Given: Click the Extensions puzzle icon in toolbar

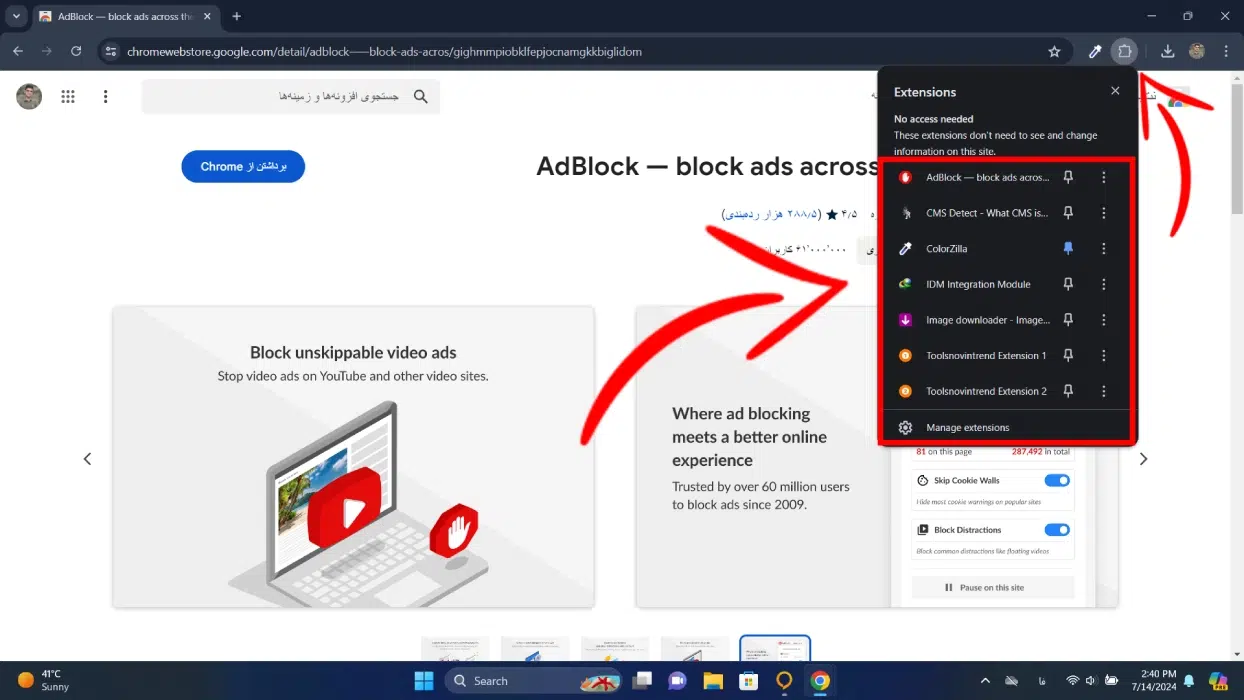Looking at the screenshot, I should (x=1125, y=52).
